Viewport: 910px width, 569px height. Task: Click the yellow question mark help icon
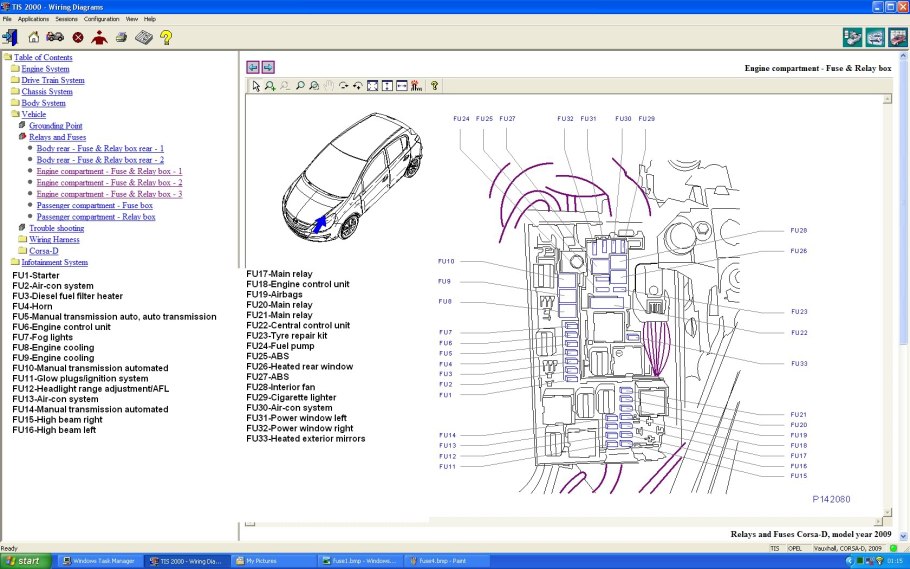pyautogui.click(x=166, y=38)
